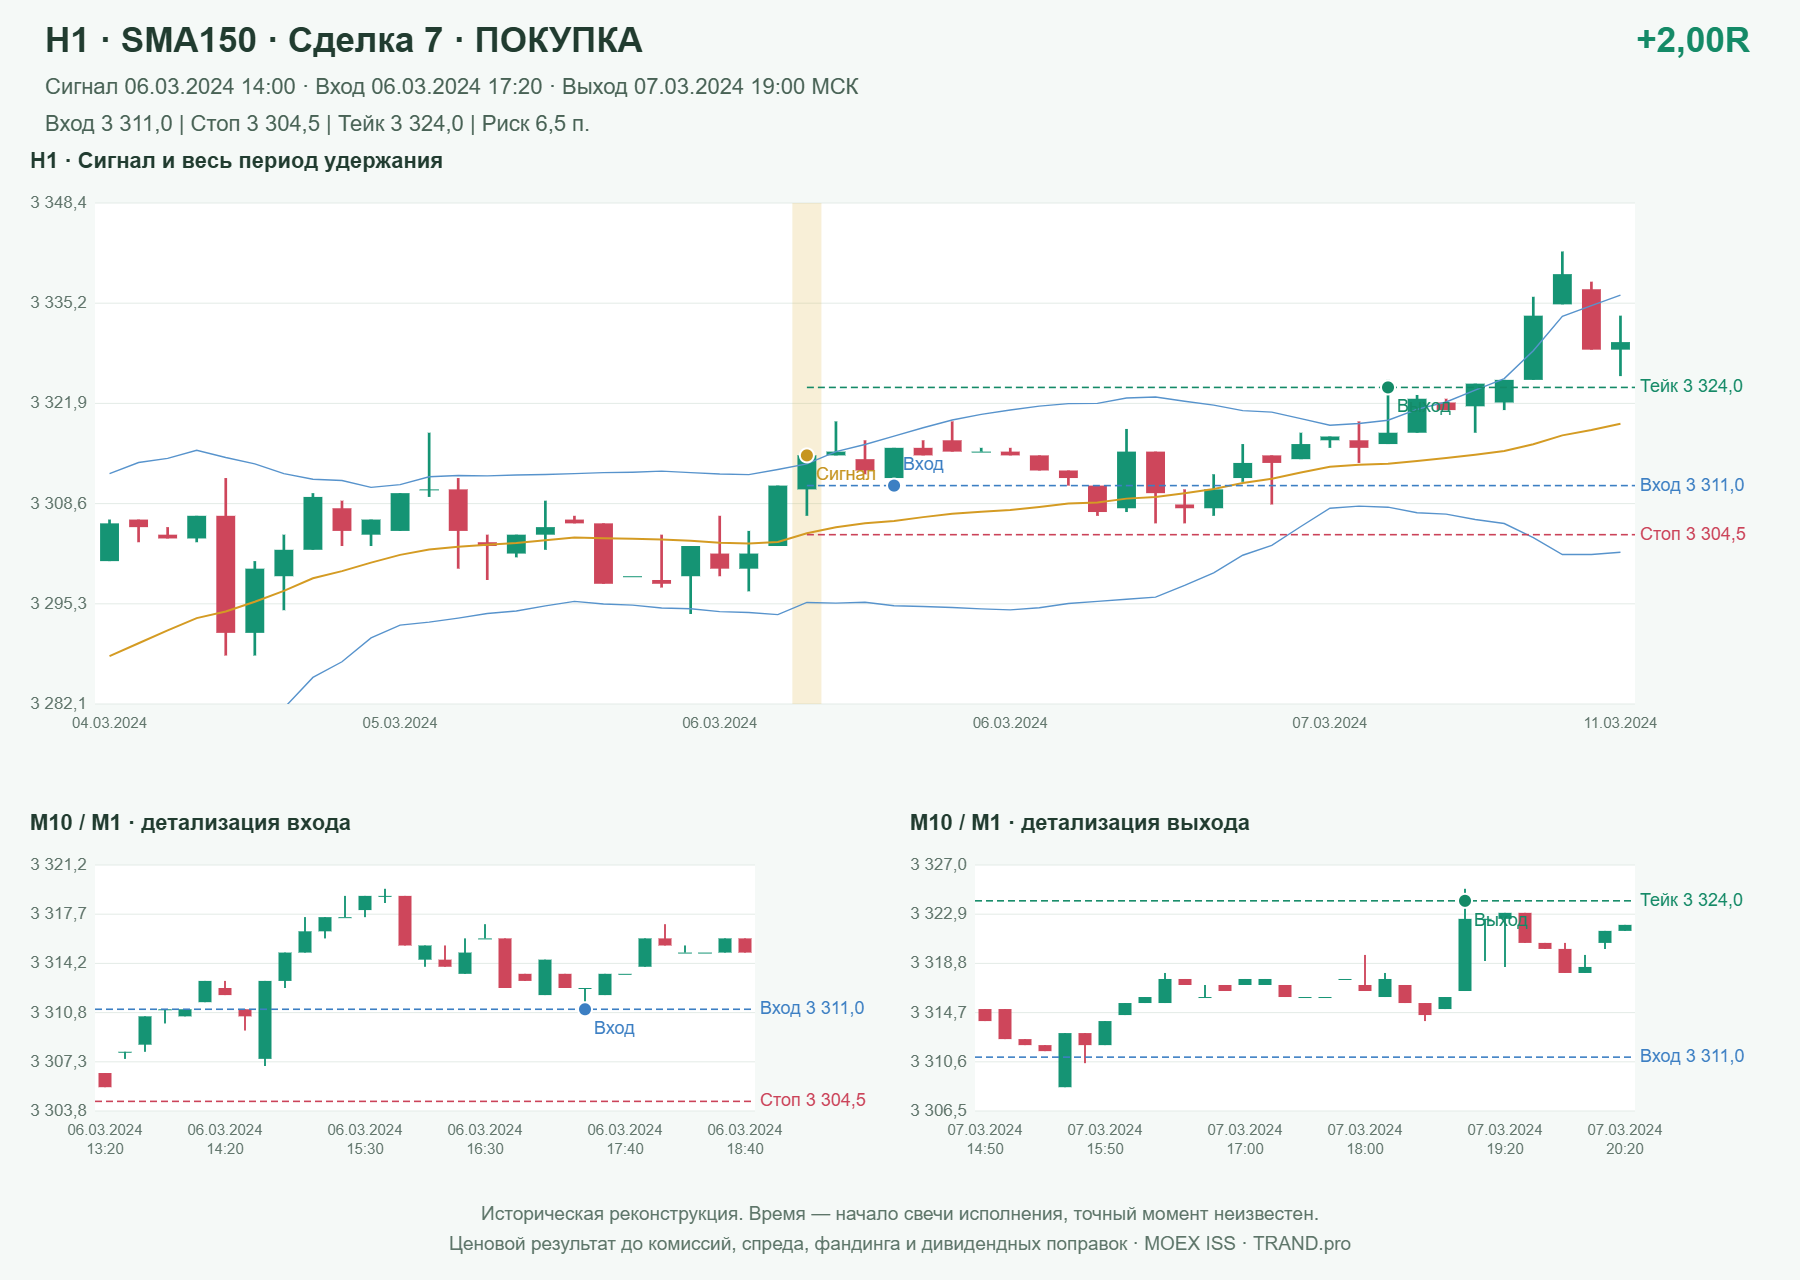Screen dimensions: 1800x1280
Task: Click the '07.03.2024 19:20' time label
Action: coord(1505,1139)
